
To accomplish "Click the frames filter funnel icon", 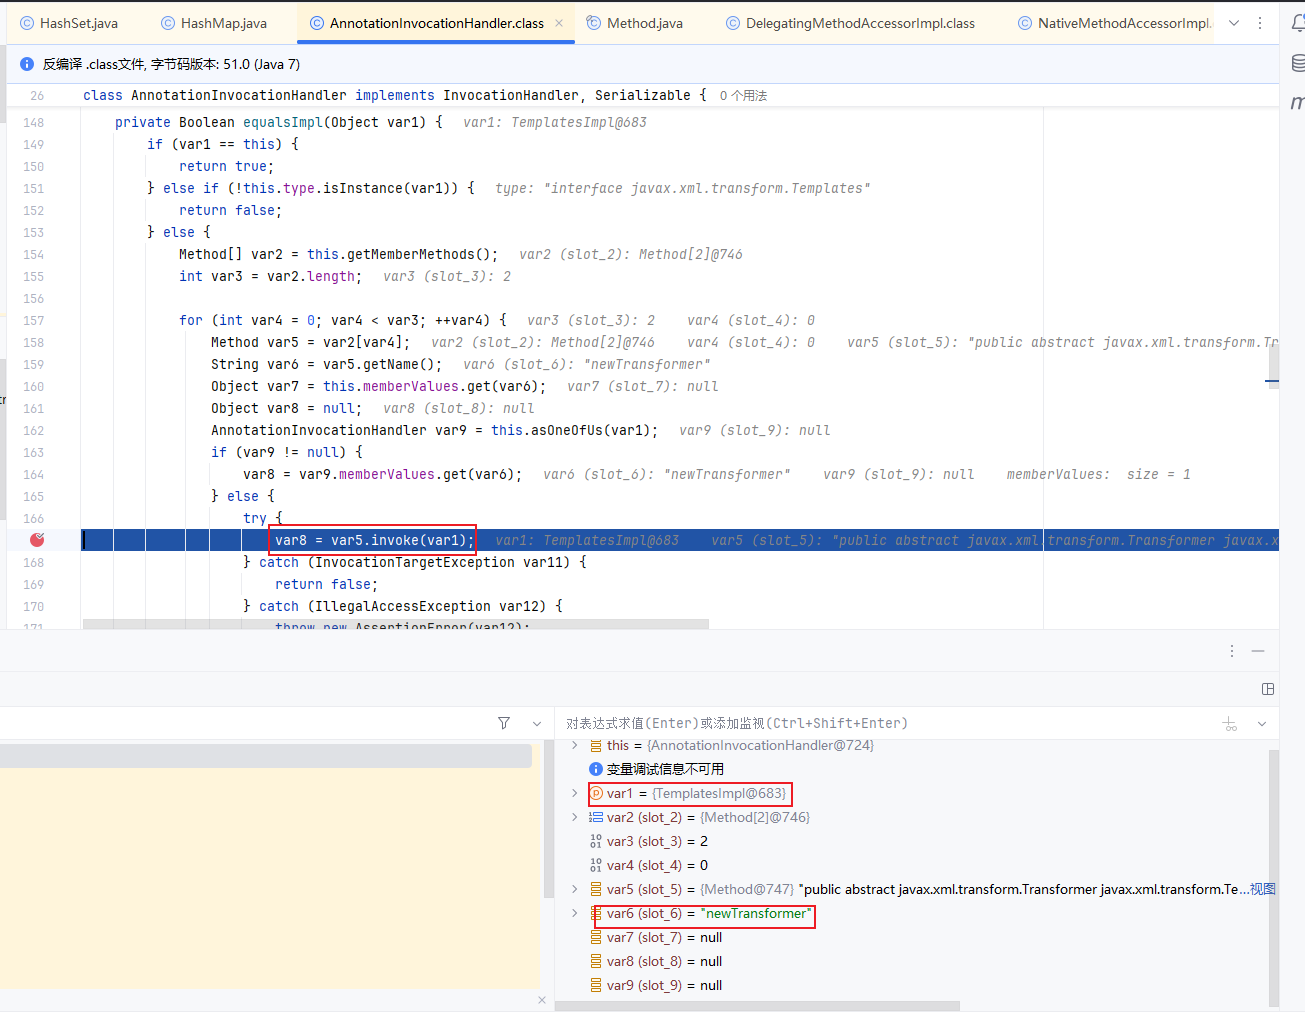I will click(x=504, y=723).
